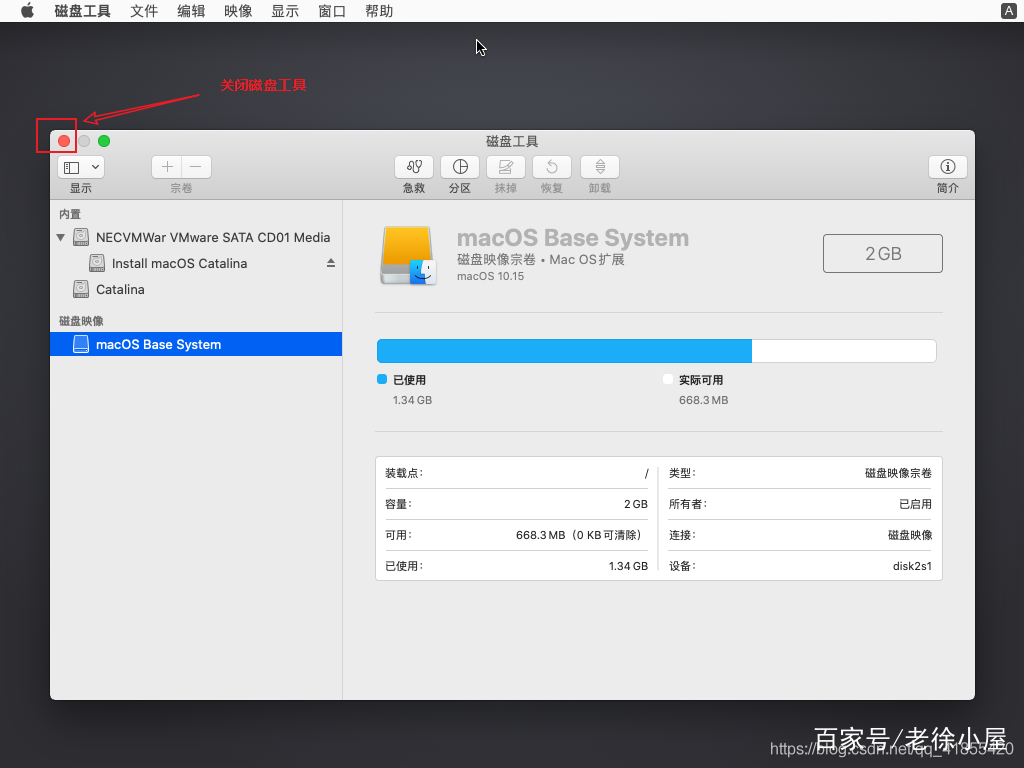Click the 668.3 MB value under 实际可用
This screenshot has width=1024, height=768.
703,400
